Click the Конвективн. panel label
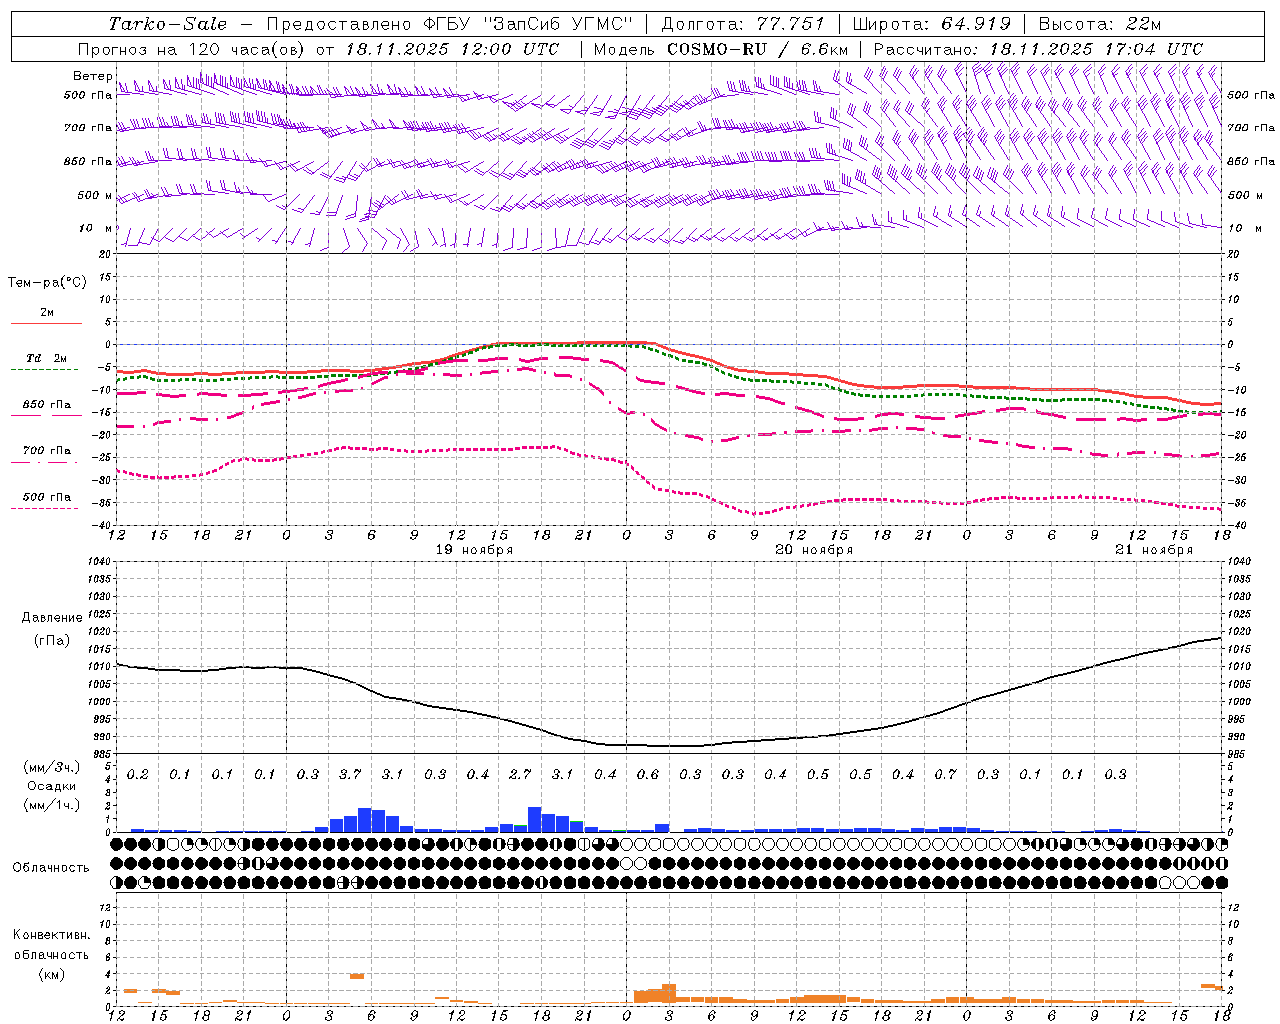Image resolution: width=1280 pixels, height=1024 pixels. pos(51,935)
